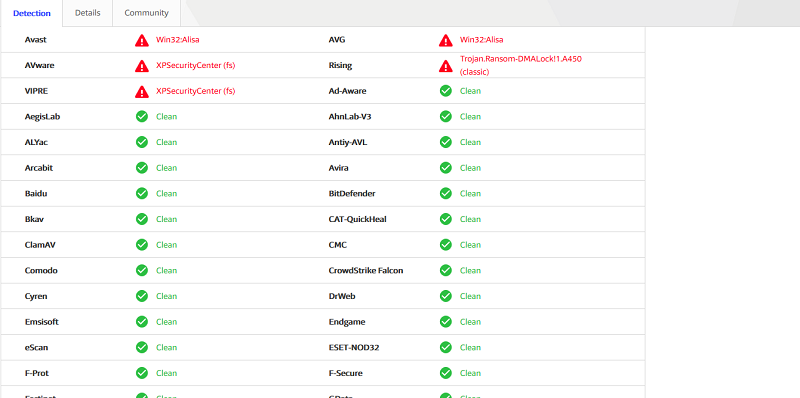Click the green checkmark icon beside Comodo
The height and width of the screenshot is (398, 800).
(142, 270)
